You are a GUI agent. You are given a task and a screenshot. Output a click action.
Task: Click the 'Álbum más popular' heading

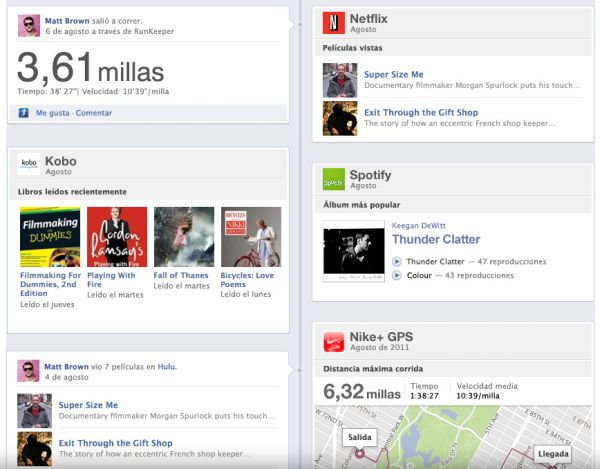tap(362, 205)
